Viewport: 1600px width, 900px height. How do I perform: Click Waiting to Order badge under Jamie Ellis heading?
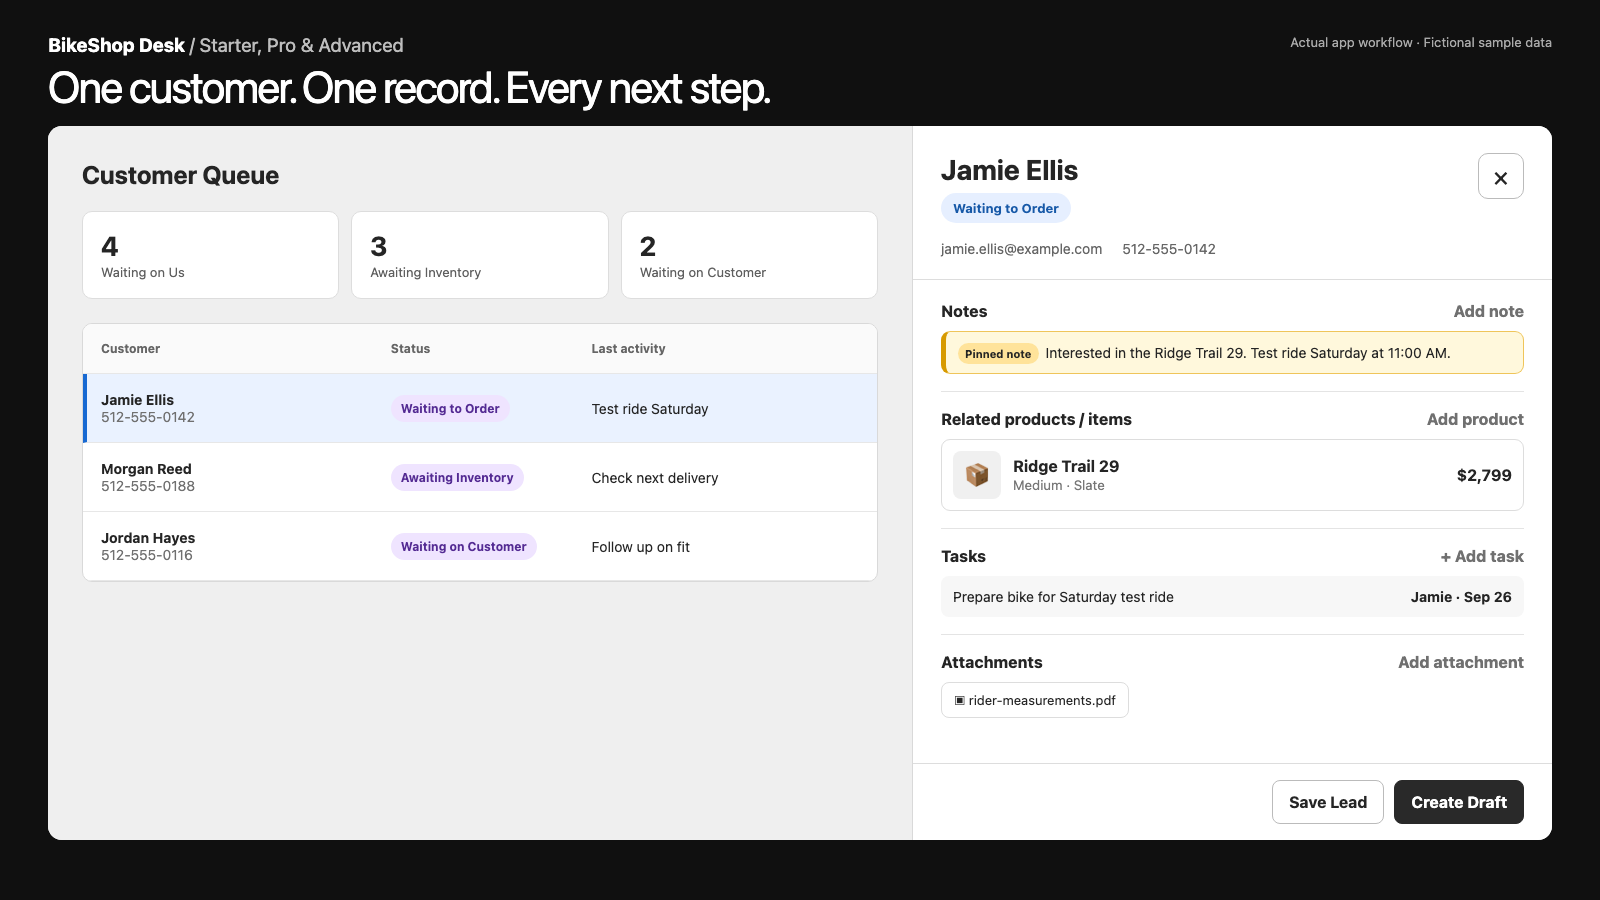(1005, 208)
